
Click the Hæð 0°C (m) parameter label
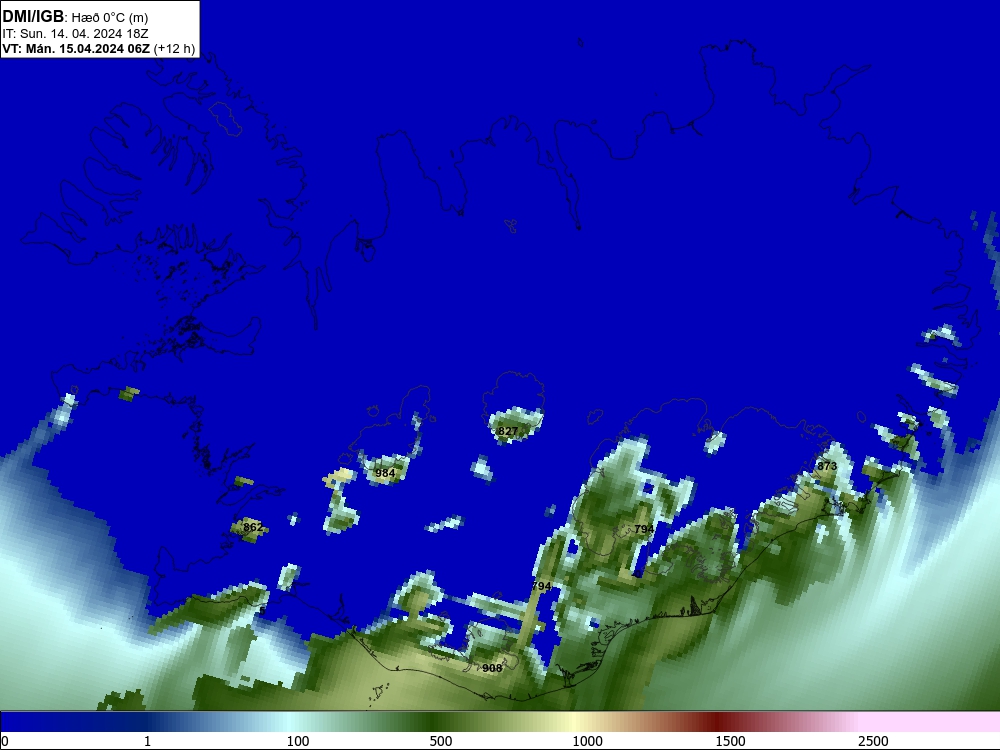coord(110,18)
